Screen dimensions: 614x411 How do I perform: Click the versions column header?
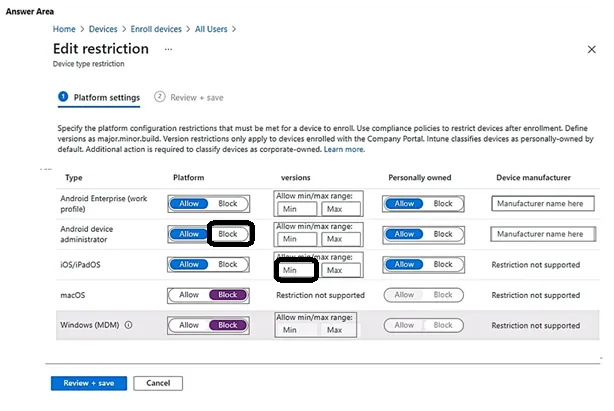point(296,178)
